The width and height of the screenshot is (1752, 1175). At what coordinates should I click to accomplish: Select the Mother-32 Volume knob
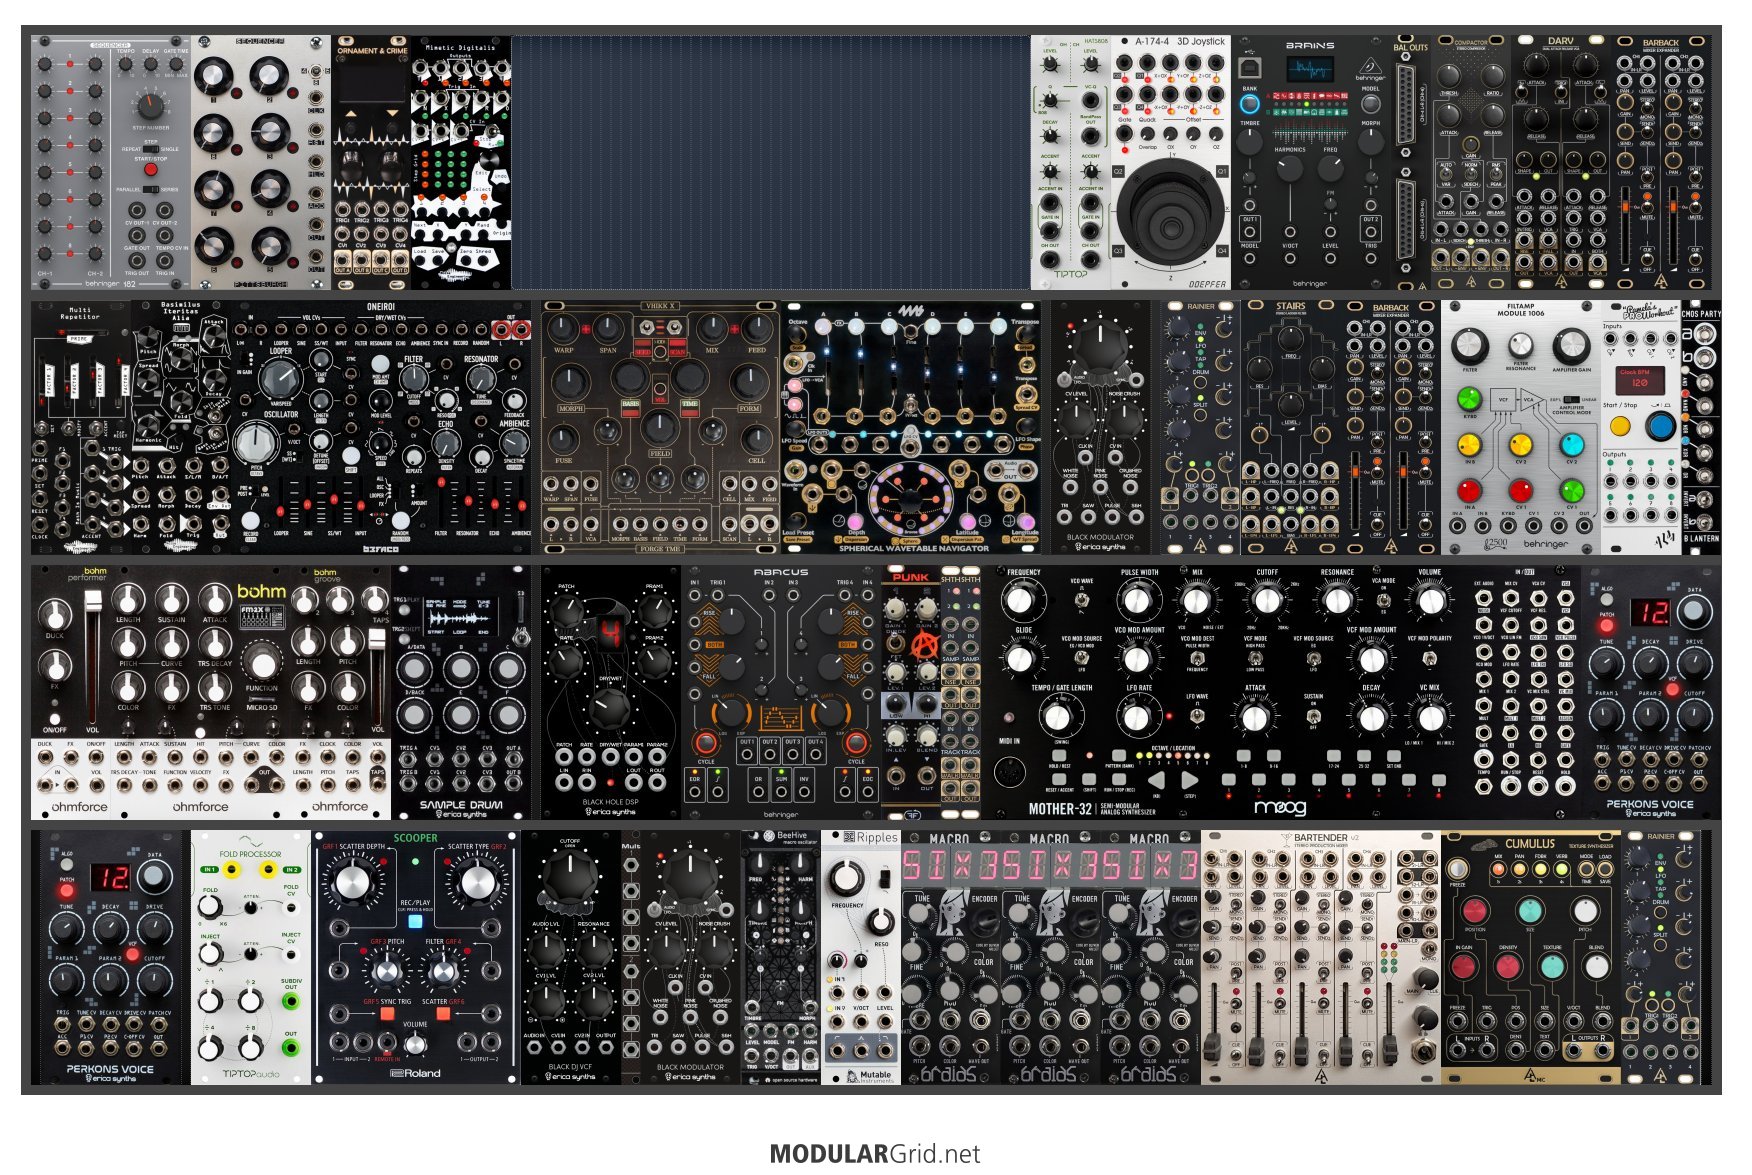[1431, 600]
